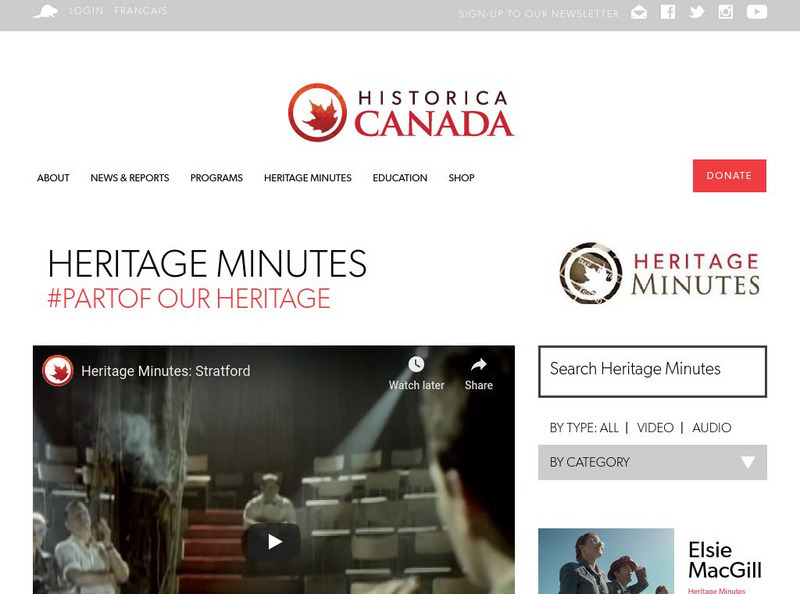Open the newsletter envelope icon
This screenshot has height=594, width=800.
click(x=639, y=12)
